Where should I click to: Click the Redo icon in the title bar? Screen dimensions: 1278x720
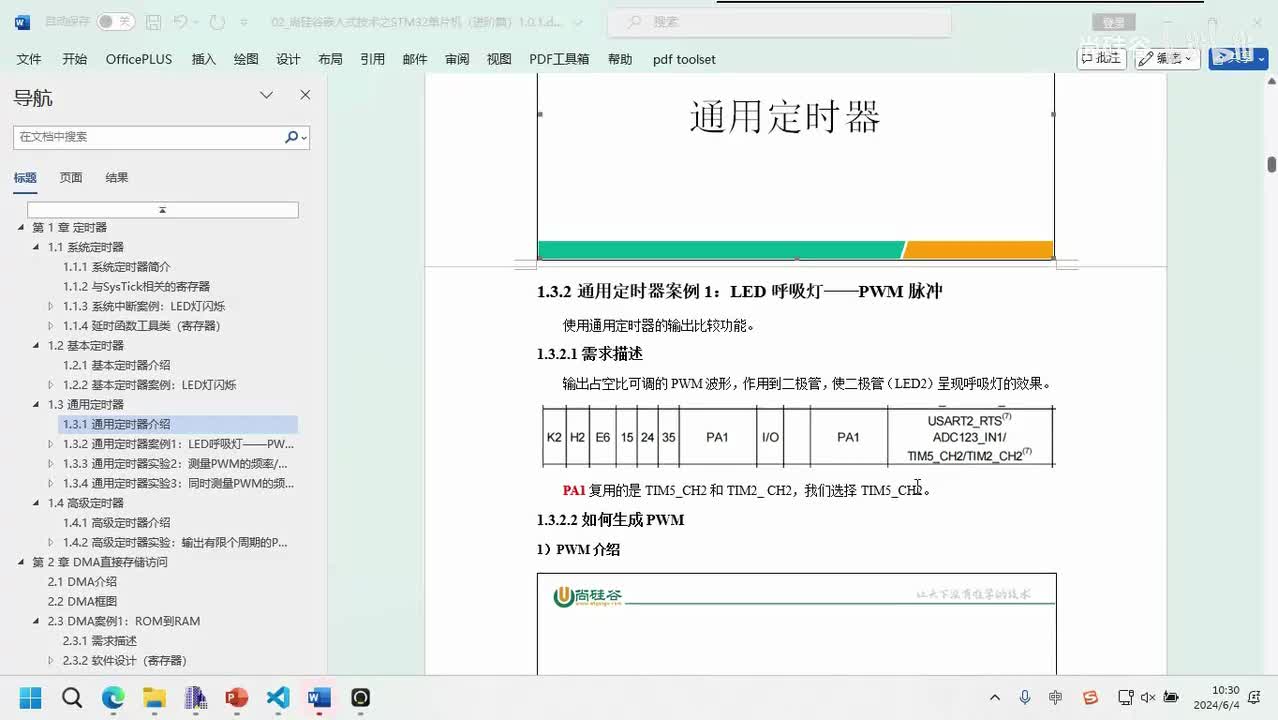(217, 21)
